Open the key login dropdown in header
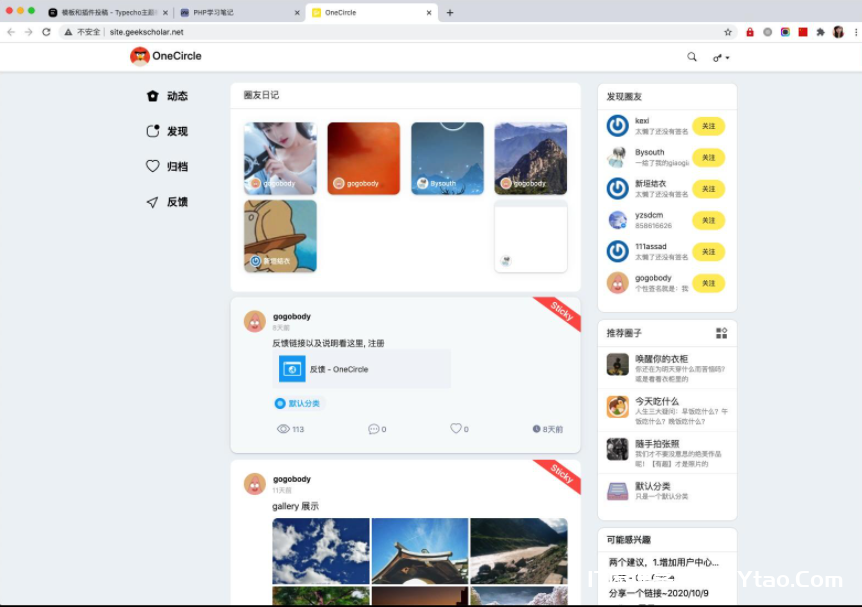This screenshot has width=862, height=607. point(720,58)
